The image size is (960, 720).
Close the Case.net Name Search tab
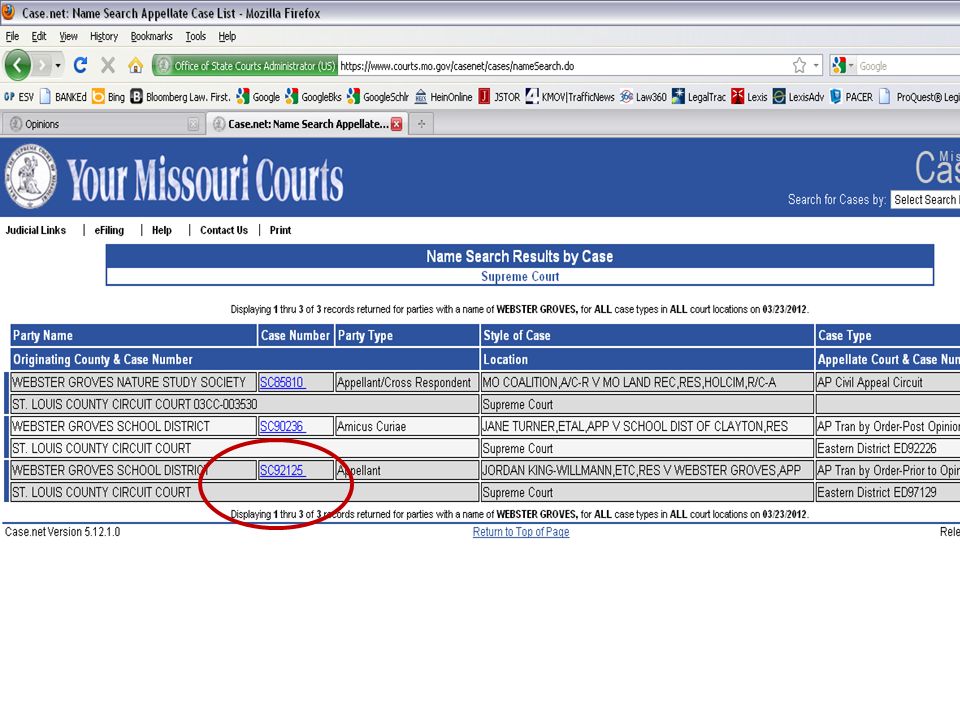[x=397, y=124]
